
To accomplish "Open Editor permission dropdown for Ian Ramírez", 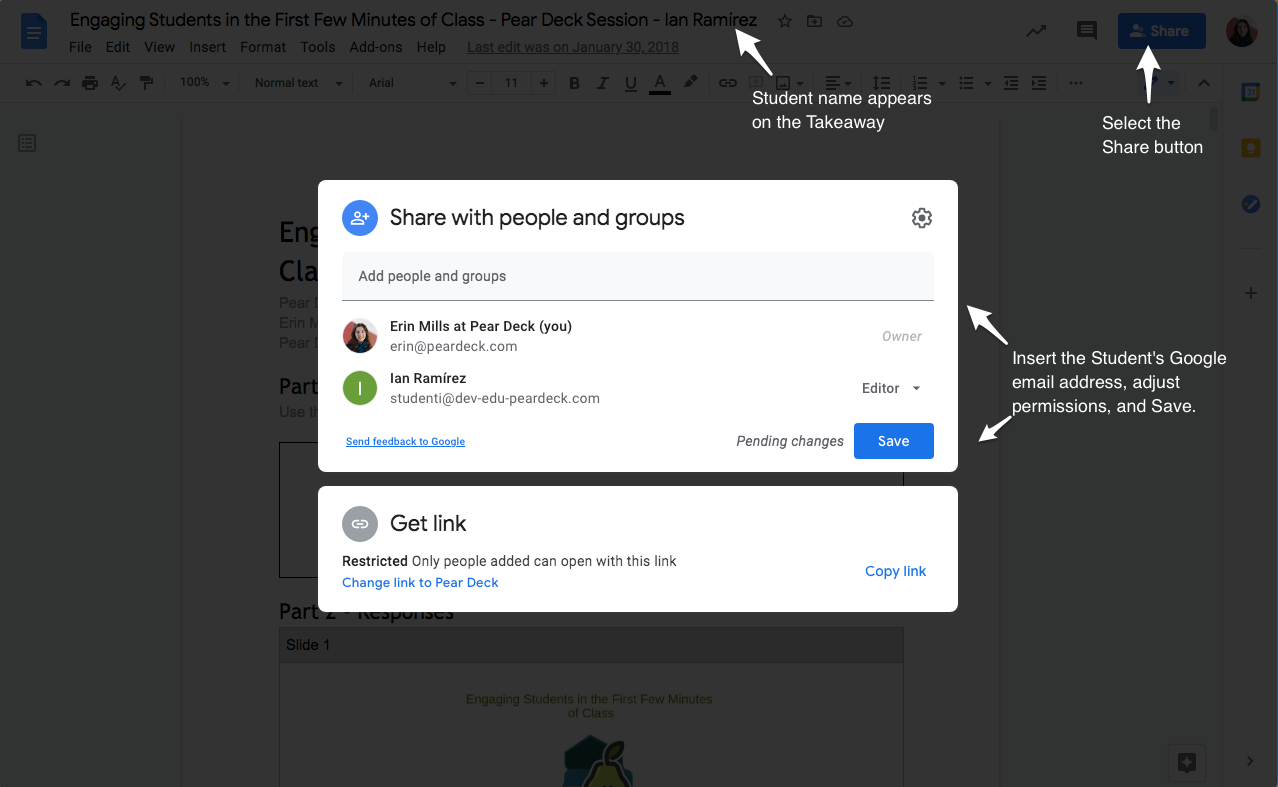I will (891, 388).
